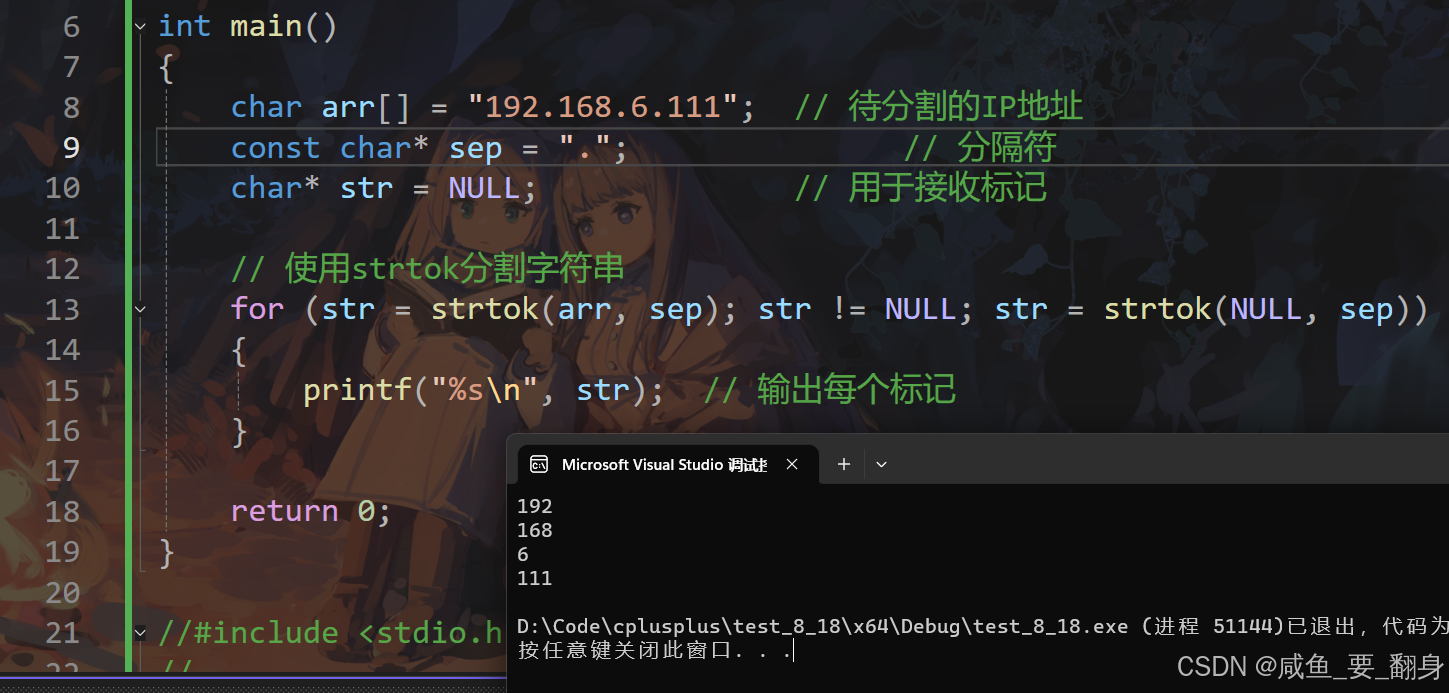This screenshot has height=693, width=1449.
Task: Click the first NULL on line 10
Action: [485, 188]
